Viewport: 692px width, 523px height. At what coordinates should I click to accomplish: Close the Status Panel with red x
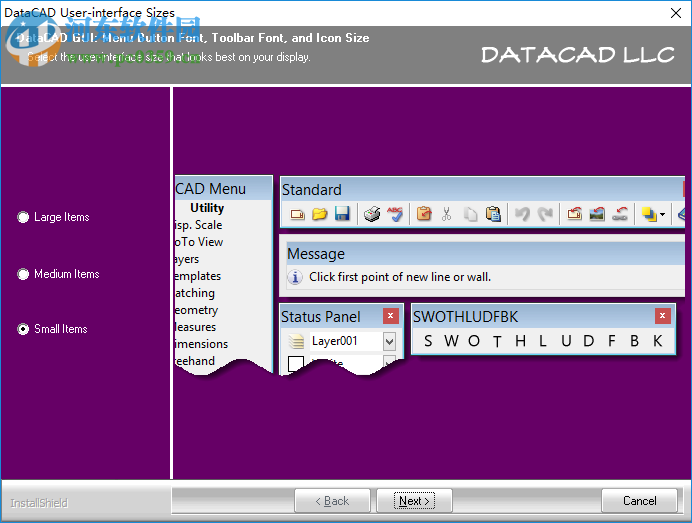(390, 316)
